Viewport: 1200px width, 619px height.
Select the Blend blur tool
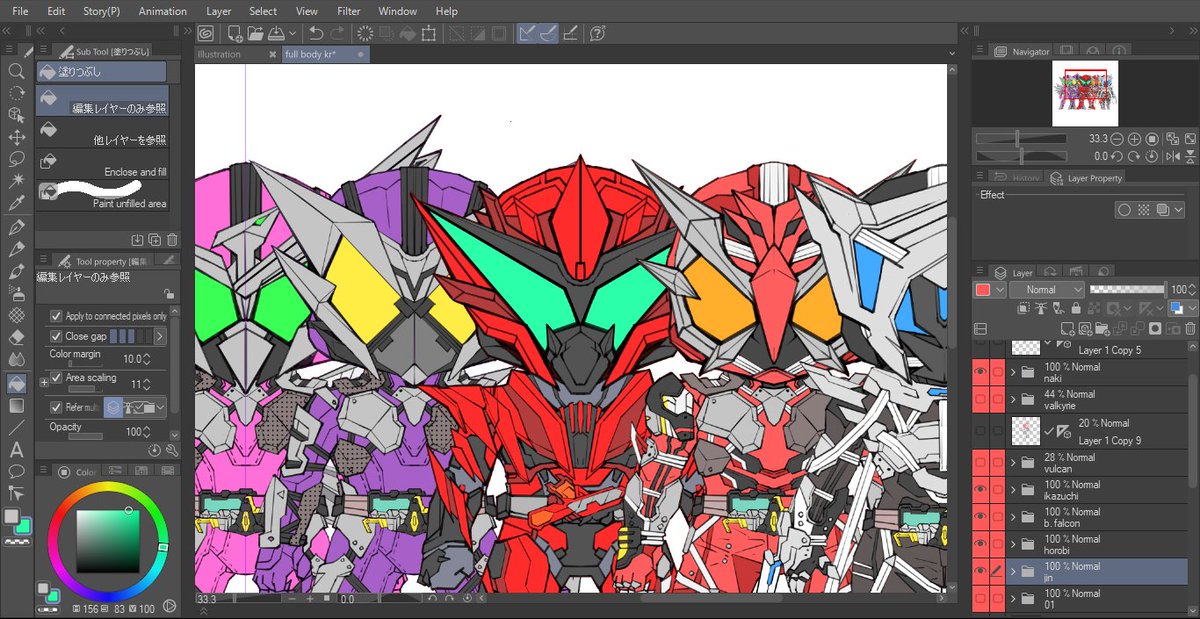tap(17, 357)
